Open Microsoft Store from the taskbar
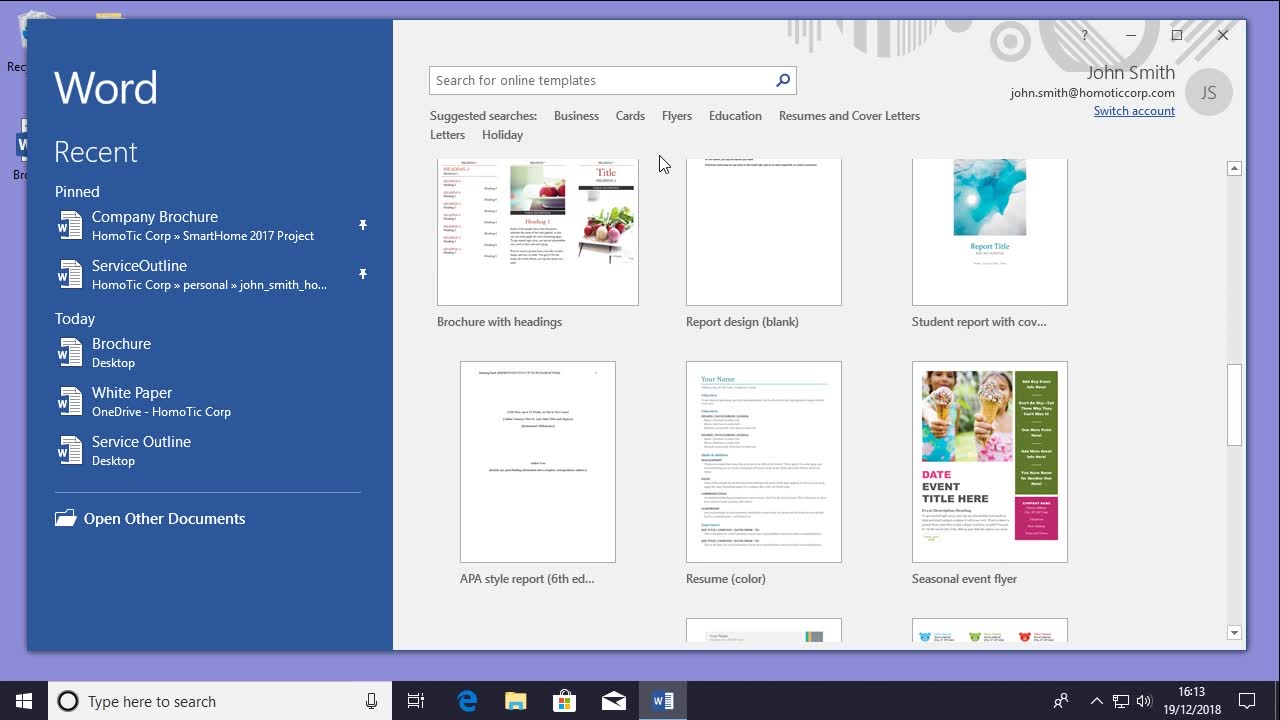This screenshot has width=1280, height=720. click(565, 701)
